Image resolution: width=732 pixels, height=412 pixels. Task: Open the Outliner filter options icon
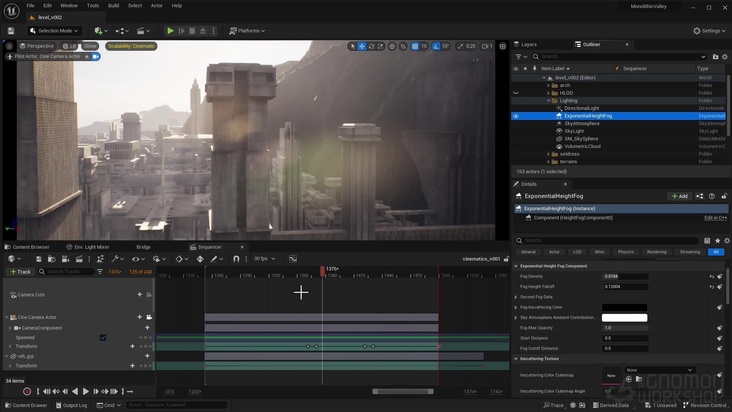[x=521, y=56]
